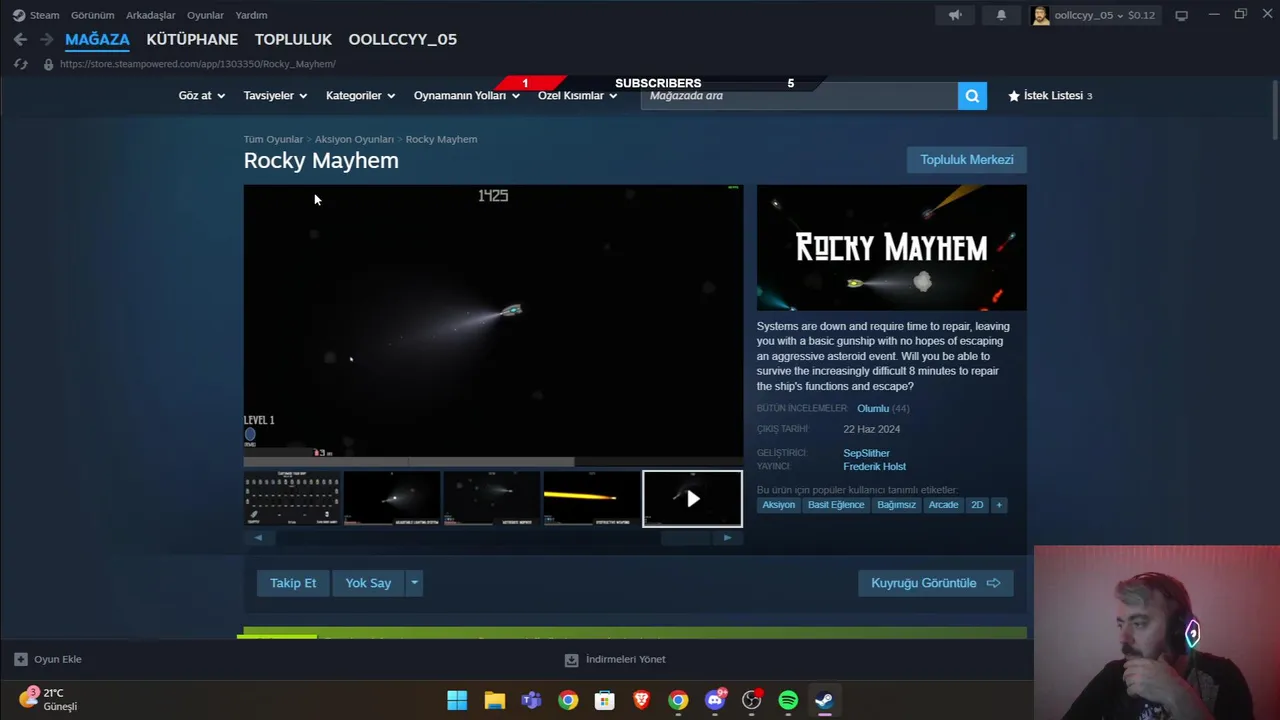Open Brave browser from the taskbar

click(x=641, y=700)
